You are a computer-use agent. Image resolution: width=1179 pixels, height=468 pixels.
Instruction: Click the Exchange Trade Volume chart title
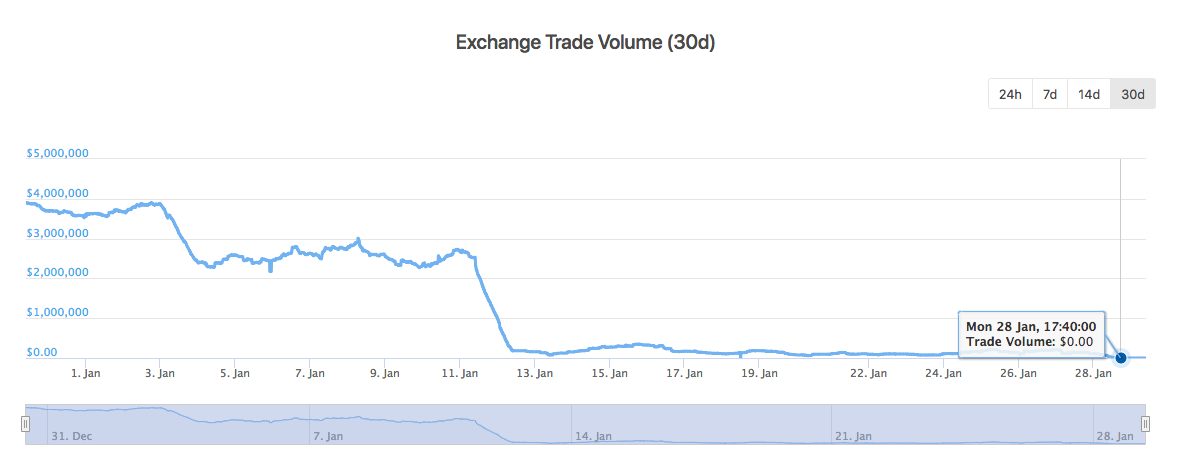[586, 43]
